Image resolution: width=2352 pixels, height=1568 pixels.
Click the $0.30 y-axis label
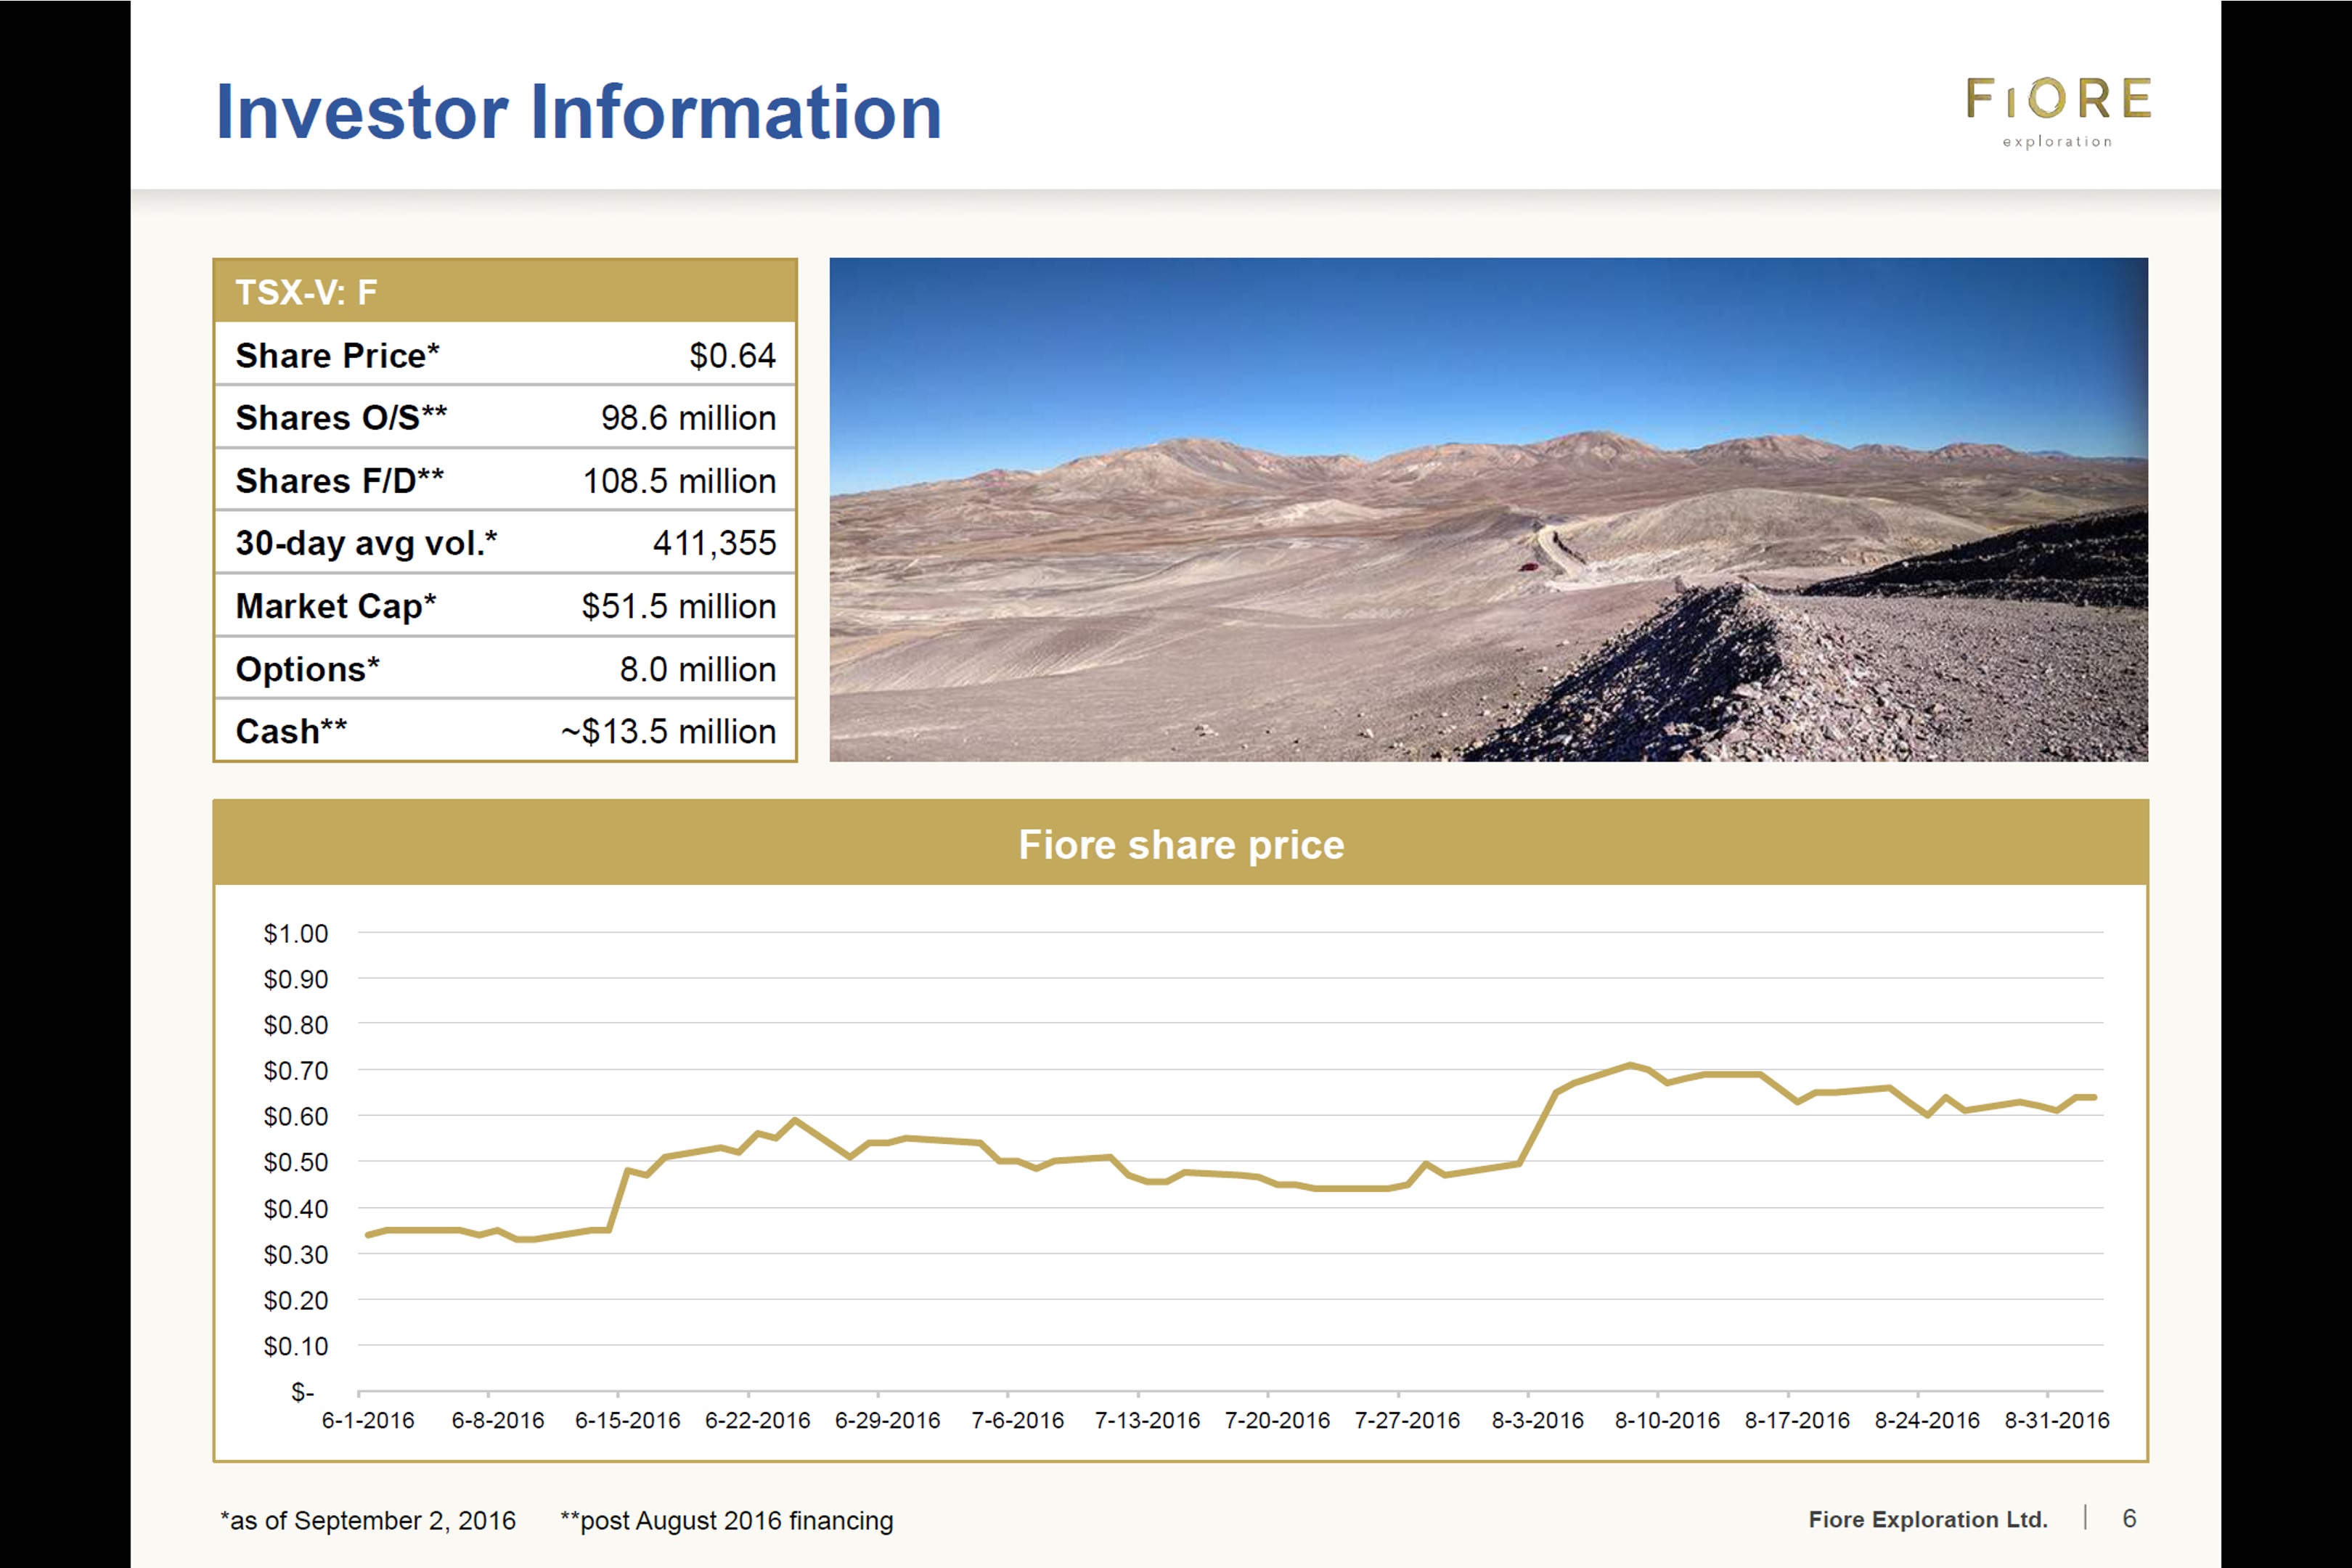[295, 1255]
